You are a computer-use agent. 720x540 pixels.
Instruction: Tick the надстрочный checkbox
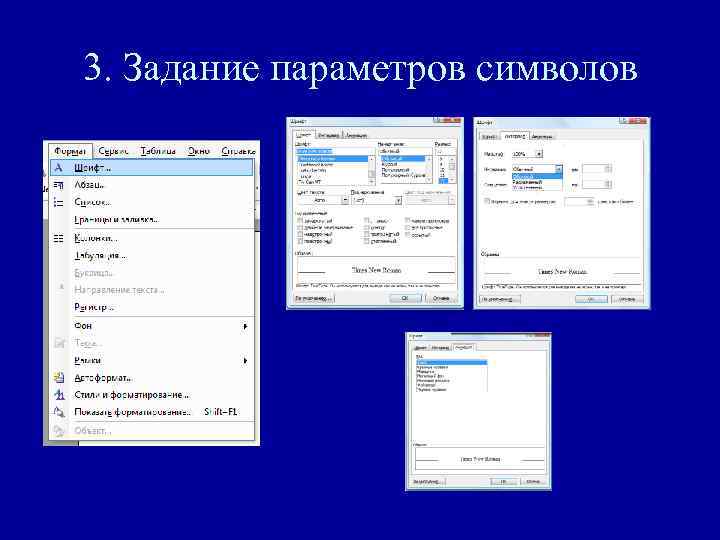click(x=300, y=234)
